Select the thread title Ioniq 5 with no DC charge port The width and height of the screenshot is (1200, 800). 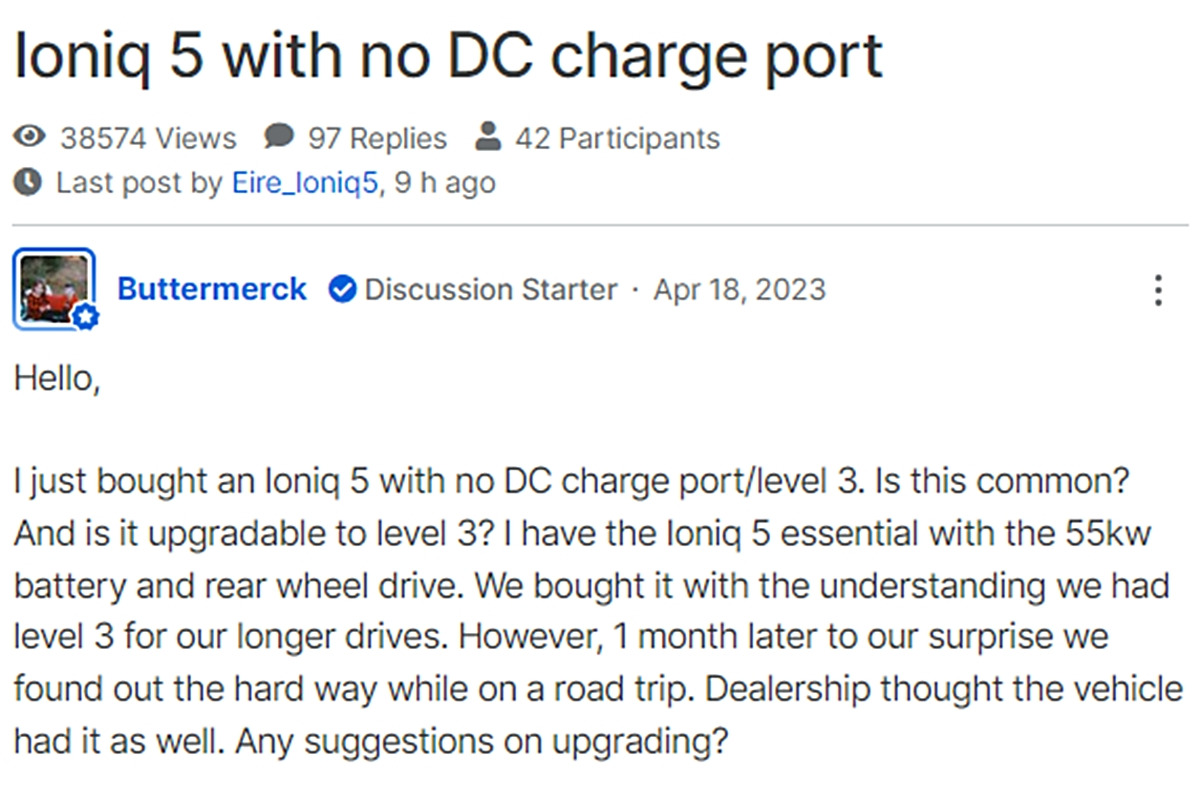[x=447, y=57]
